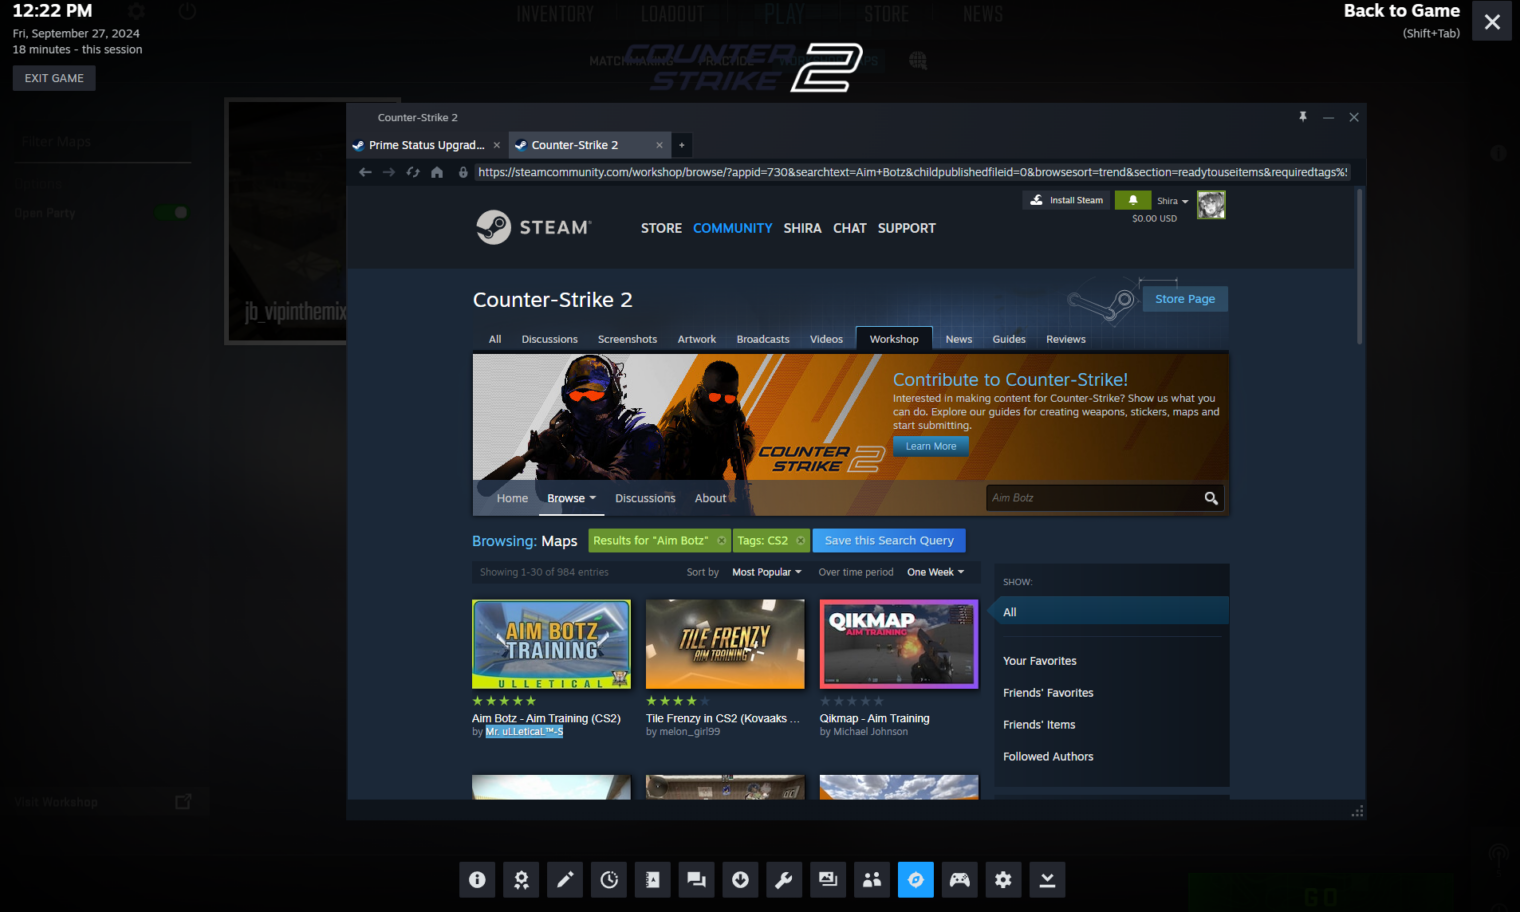1520x912 pixels.
Task: Select the Workshop tab
Action: (x=894, y=339)
